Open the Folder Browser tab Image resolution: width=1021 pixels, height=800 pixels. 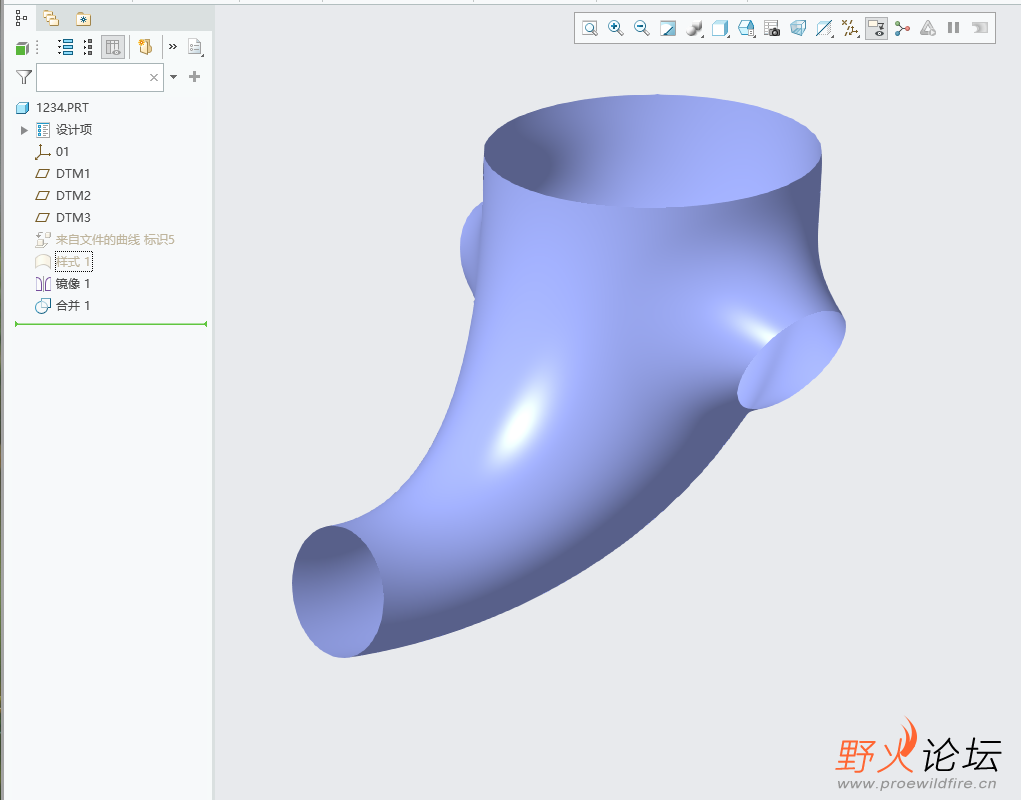[x=51, y=18]
